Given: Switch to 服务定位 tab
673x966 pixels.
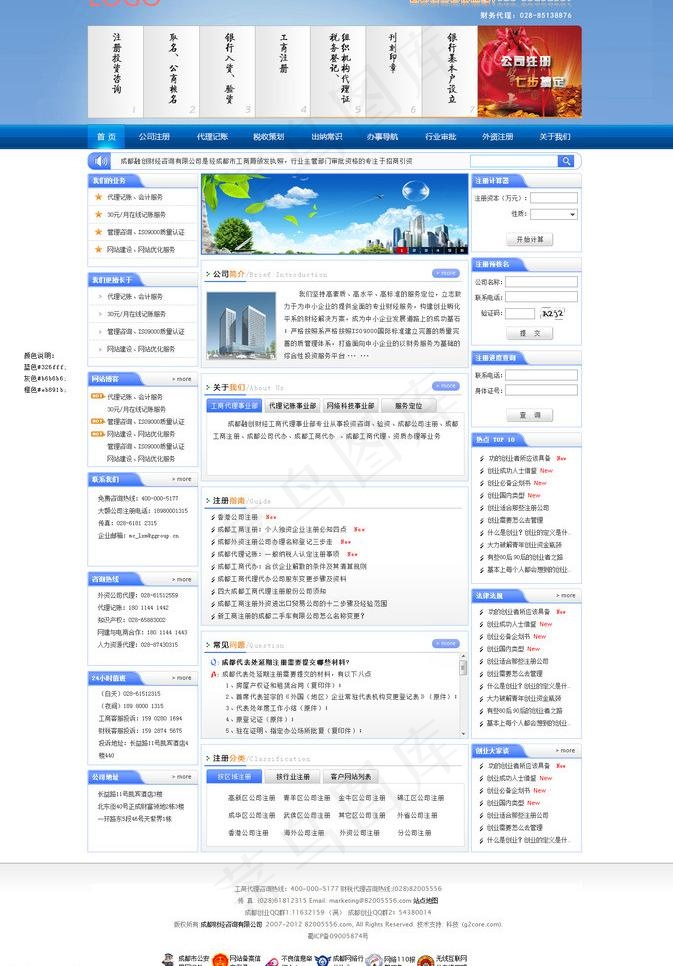Looking at the screenshot, I should (x=409, y=405).
